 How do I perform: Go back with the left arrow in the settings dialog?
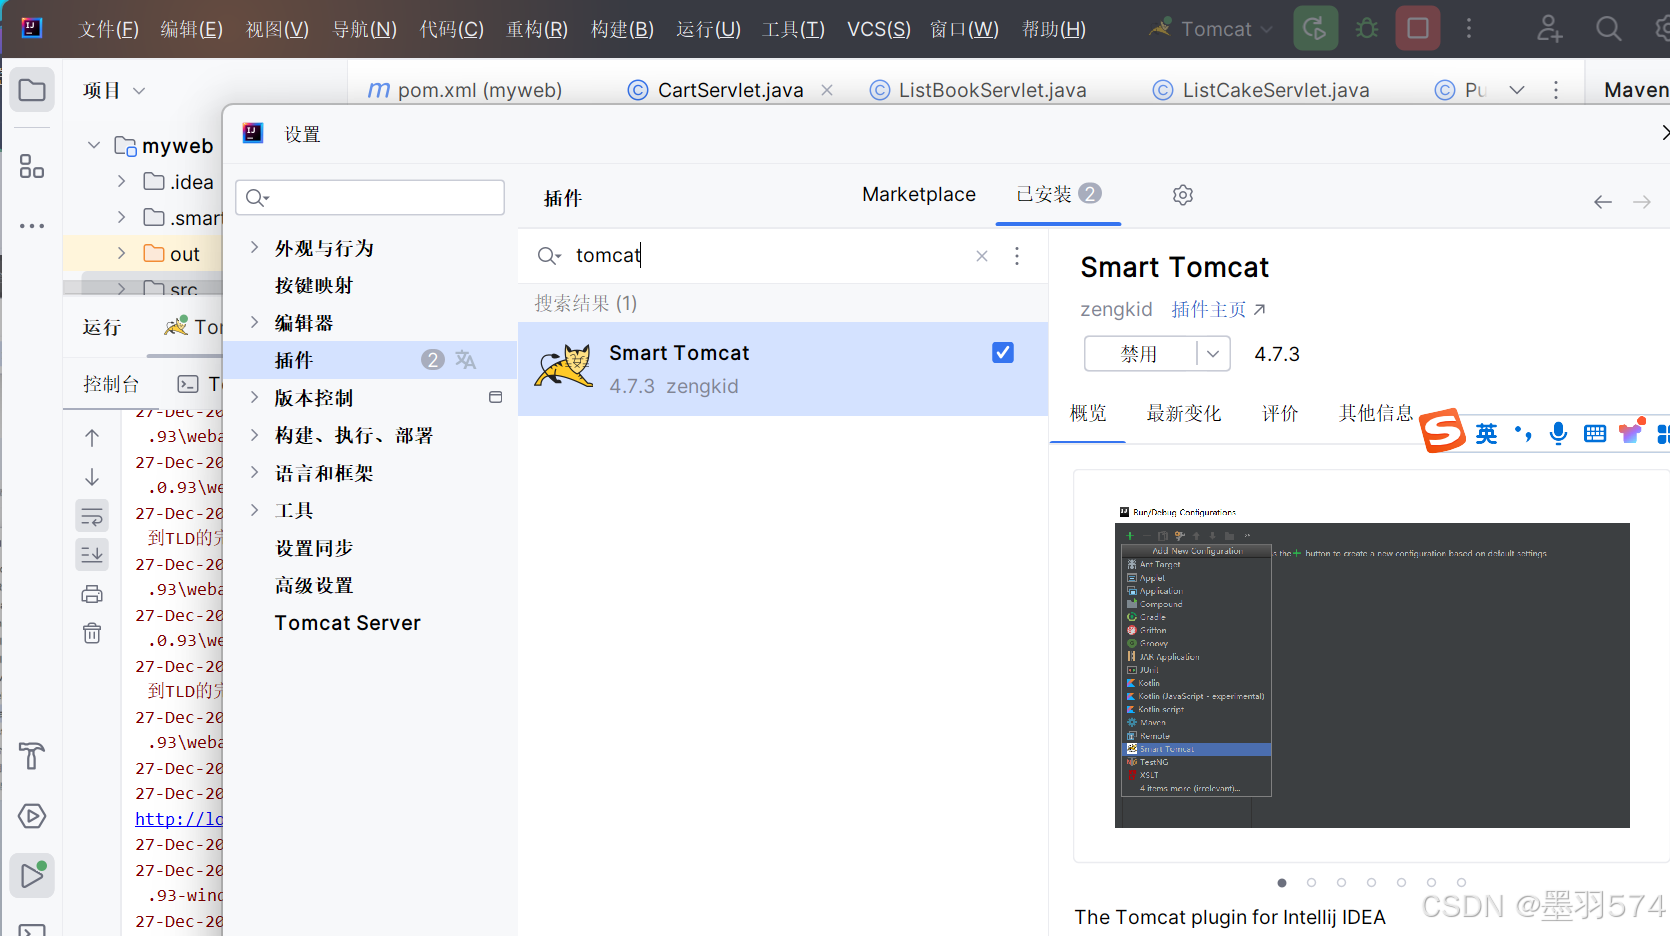(1603, 202)
